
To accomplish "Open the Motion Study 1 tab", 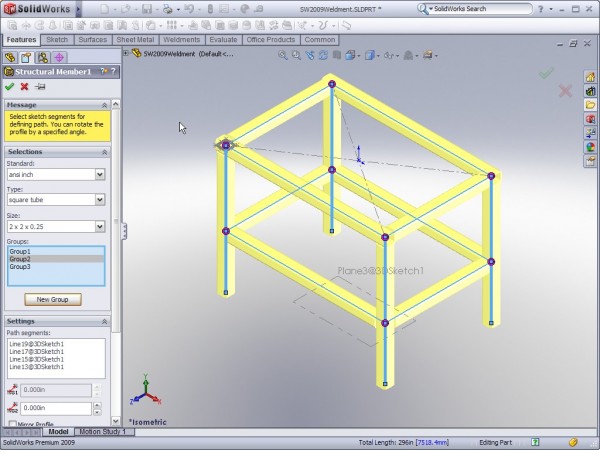I will click(x=101, y=432).
